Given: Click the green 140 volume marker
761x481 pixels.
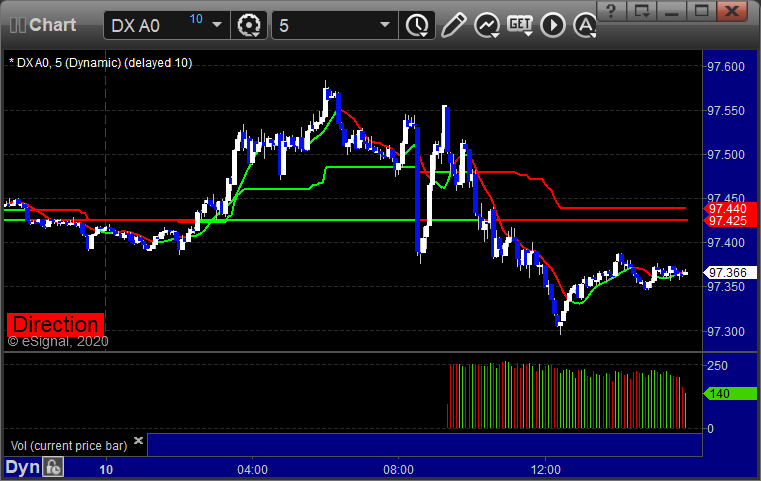Looking at the screenshot, I should (730, 394).
